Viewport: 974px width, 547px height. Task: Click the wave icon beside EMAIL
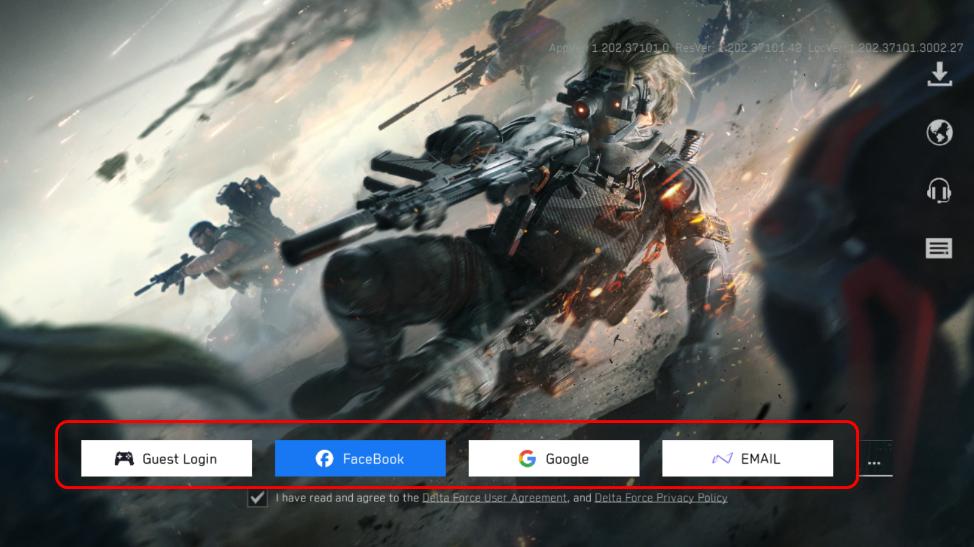[722, 459]
